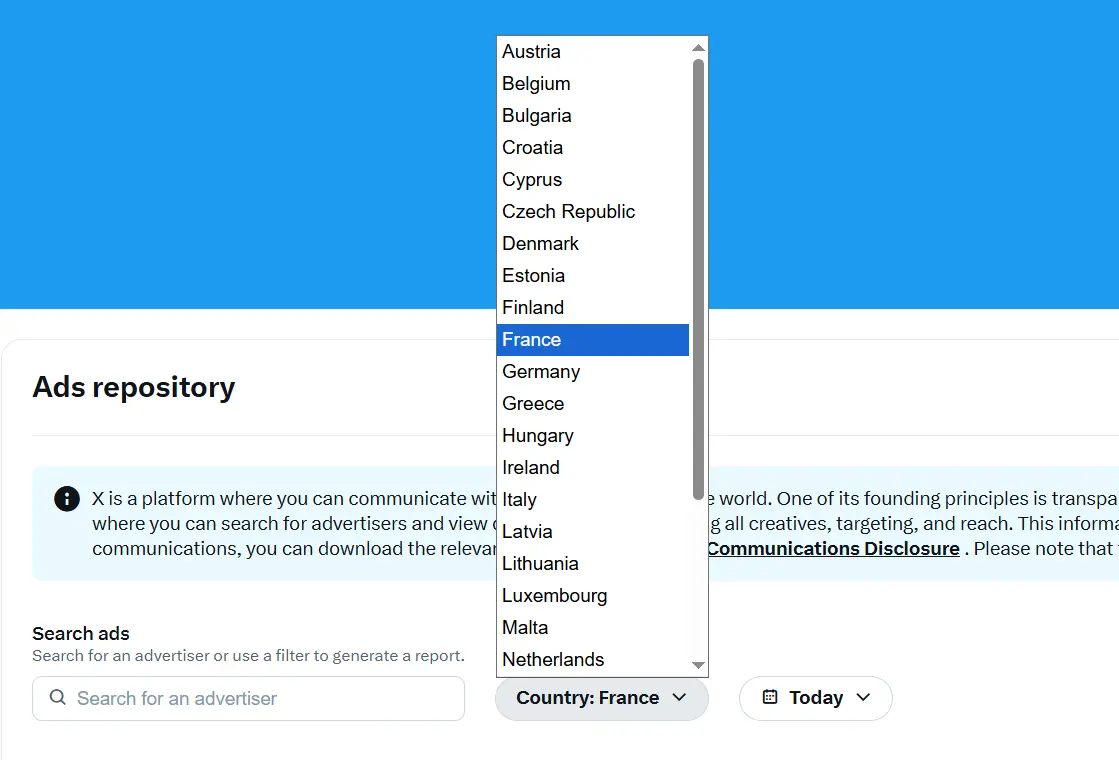Choose Czech Republic in the country list
Image resolution: width=1119 pixels, height=760 pixels.
point(568,211)
